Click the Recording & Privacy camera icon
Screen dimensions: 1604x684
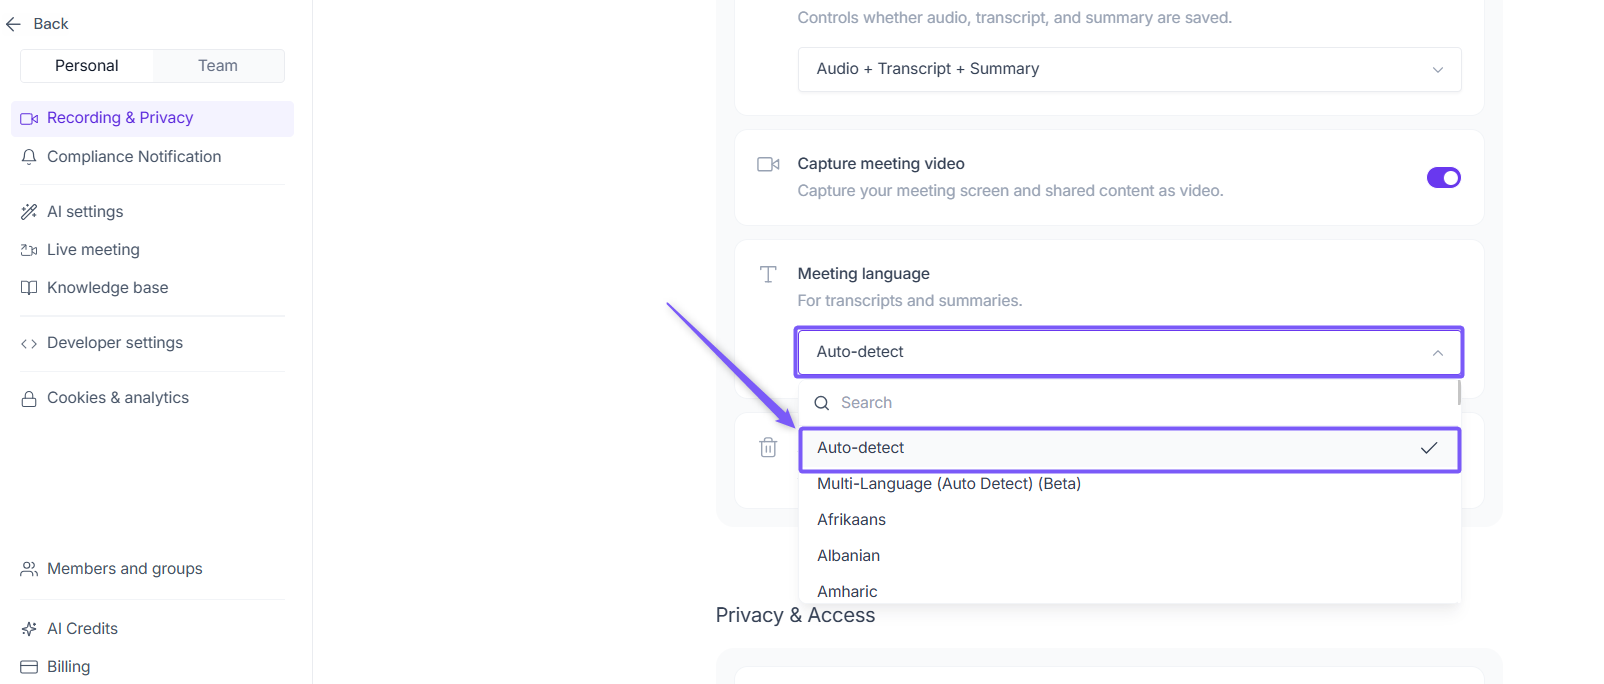coord(29,118)
